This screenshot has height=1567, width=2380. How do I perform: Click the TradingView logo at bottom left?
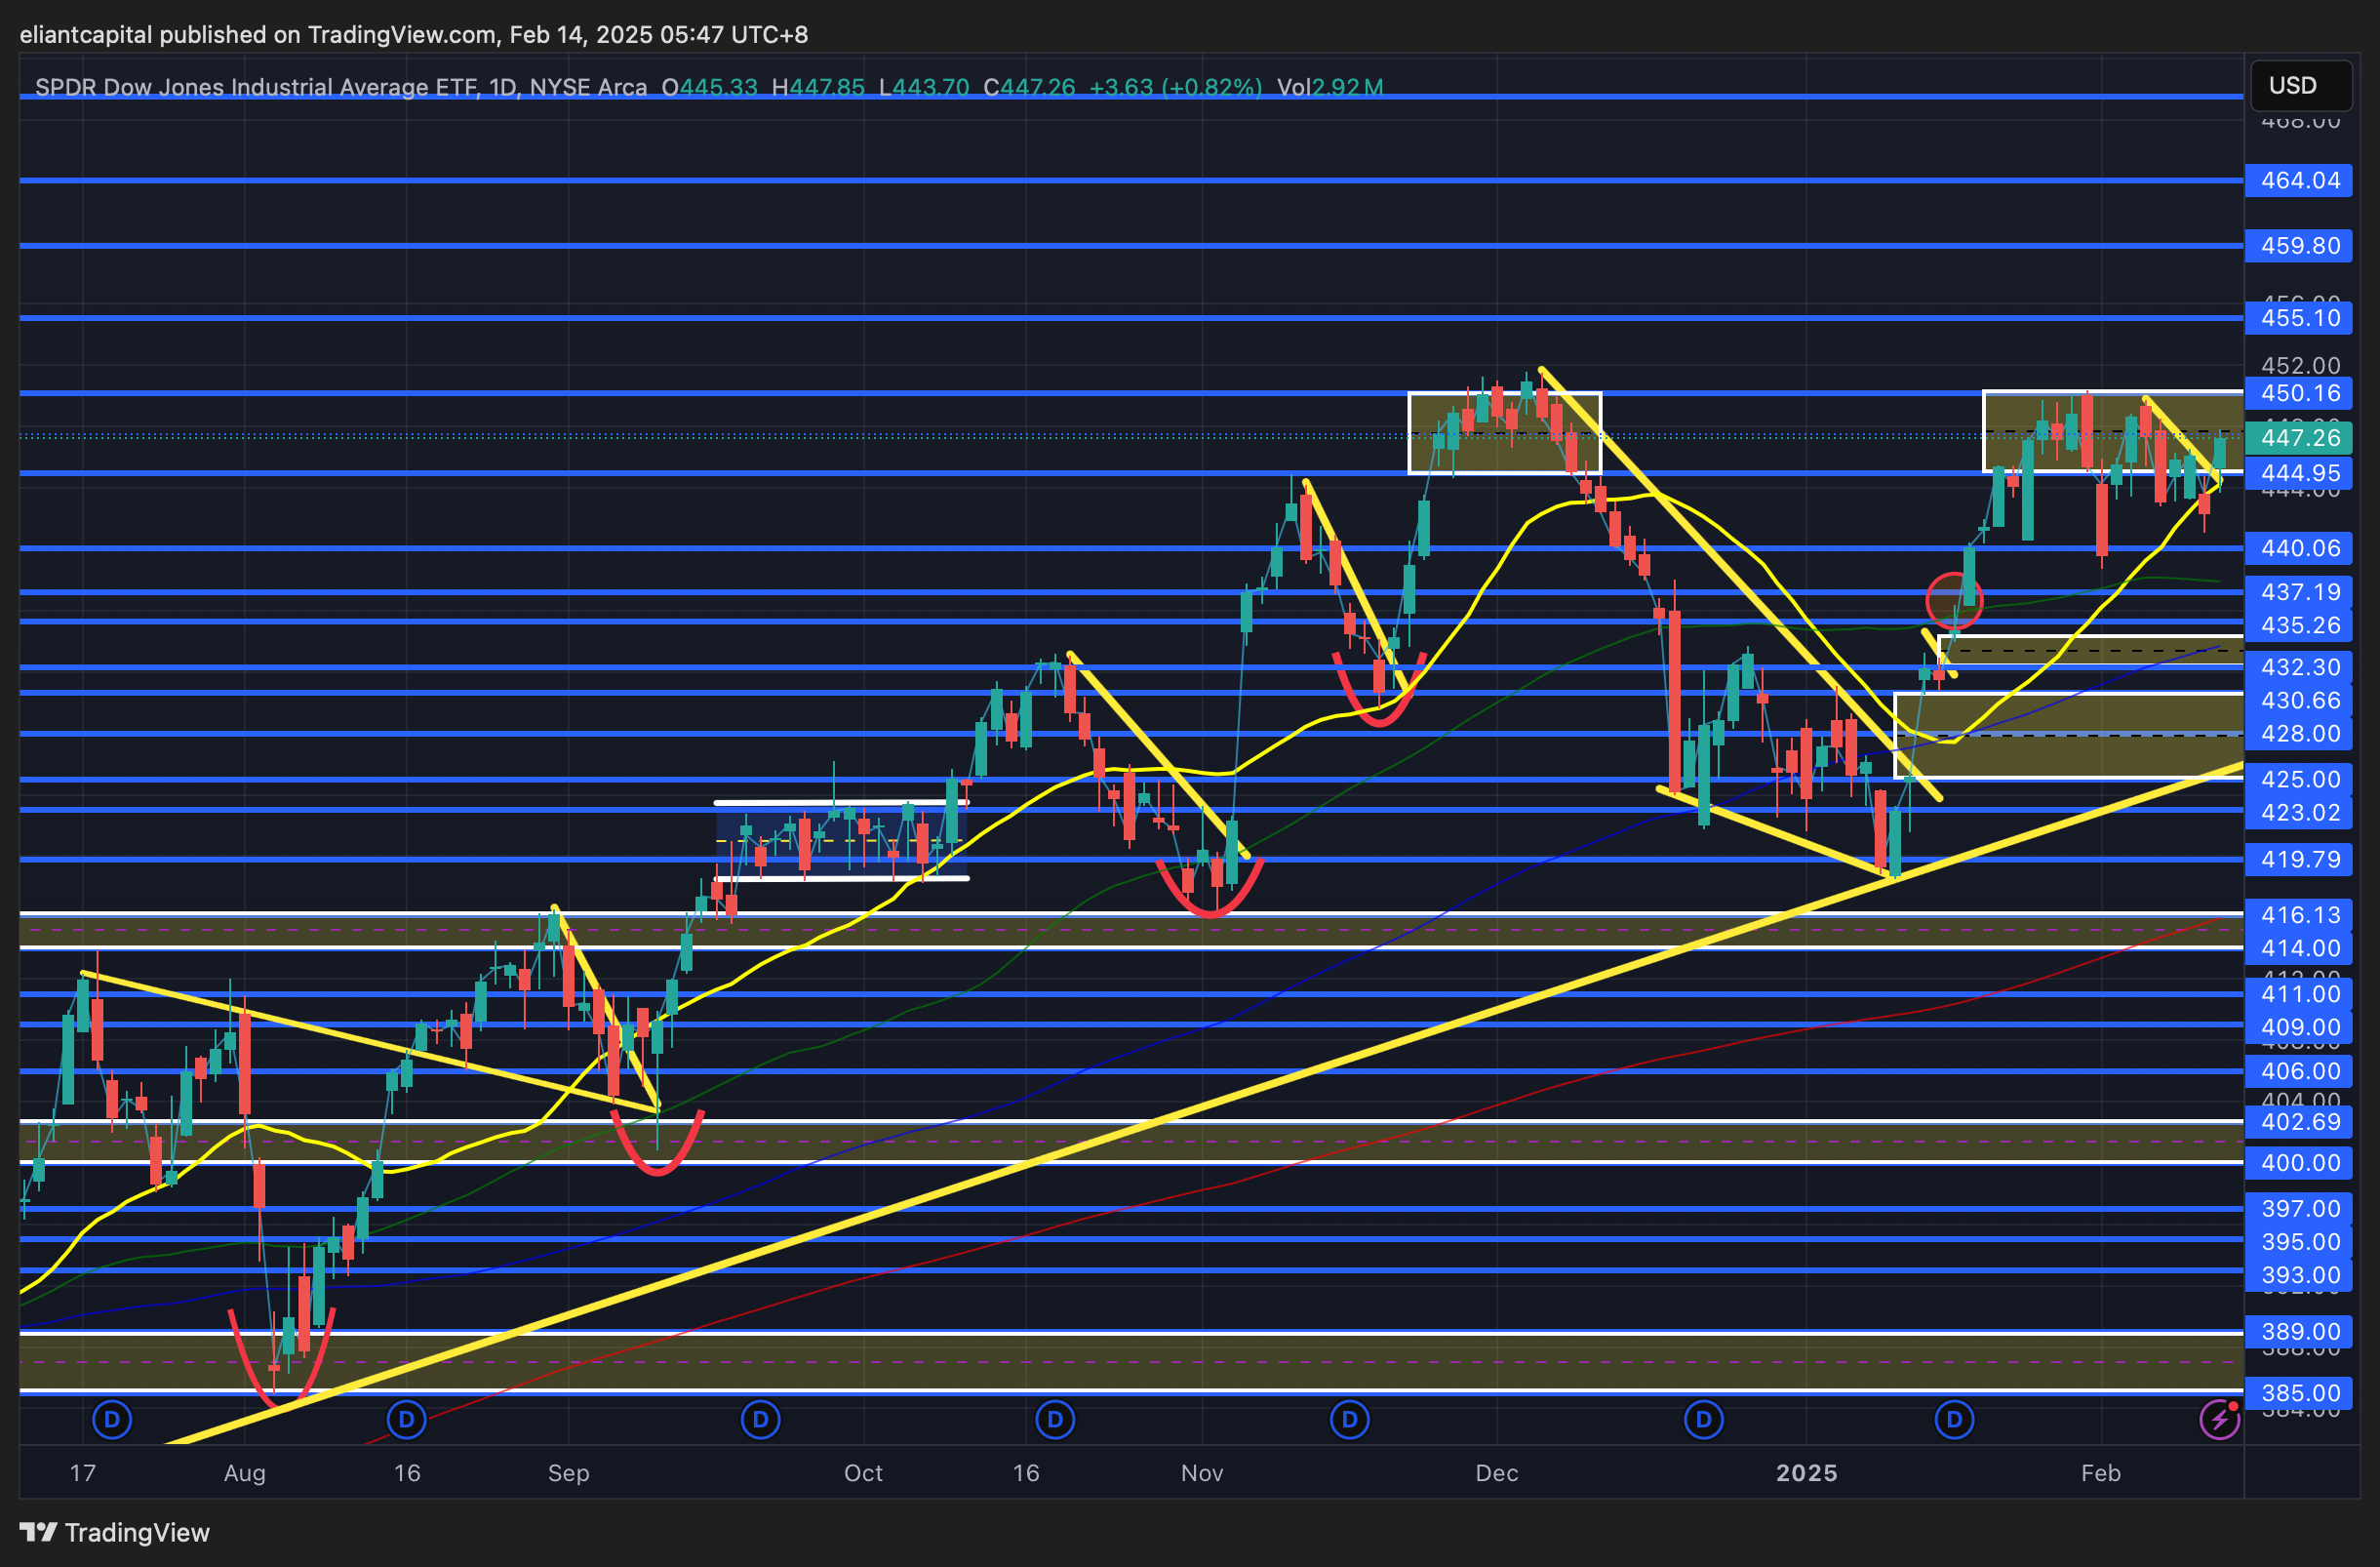click(x=38, y=1532)
